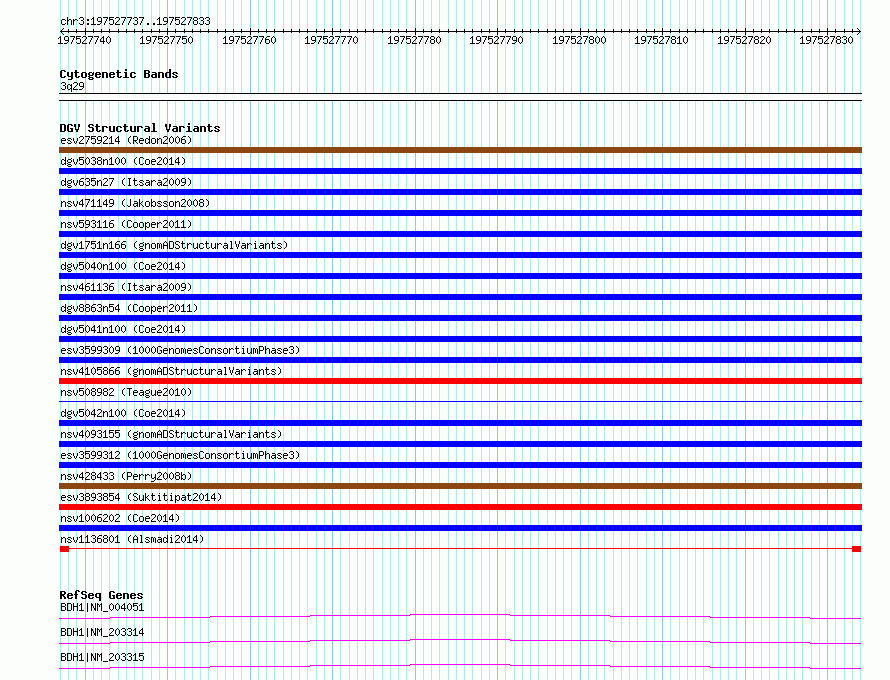
Task: Select the BDH1|NM_203314 RefSeq gene label
Action: click(102, 632)
